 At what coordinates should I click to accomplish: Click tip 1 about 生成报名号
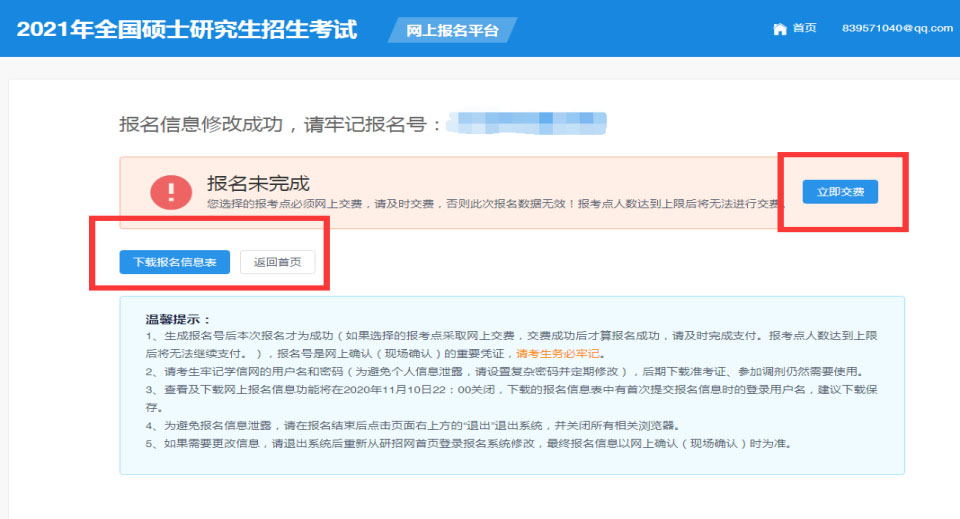pyautogui.click(x=500, y=337)
